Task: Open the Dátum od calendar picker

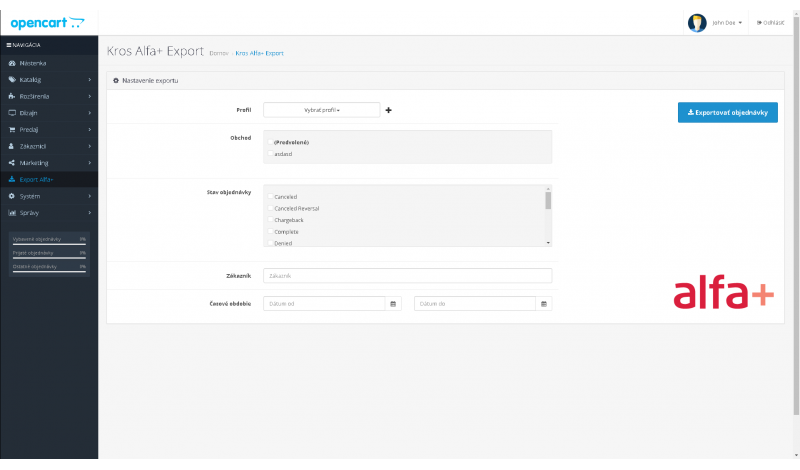Action: 393,304
